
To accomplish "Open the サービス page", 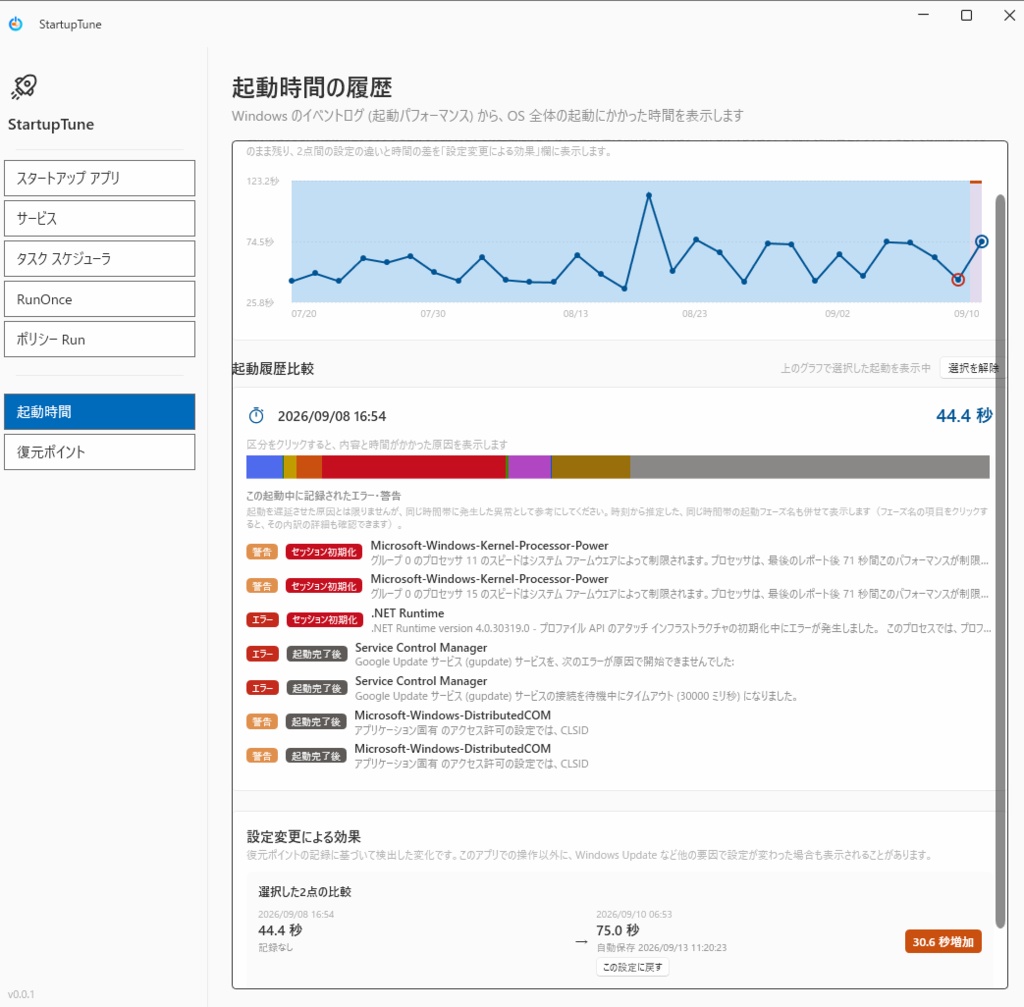I will [99, 218].
